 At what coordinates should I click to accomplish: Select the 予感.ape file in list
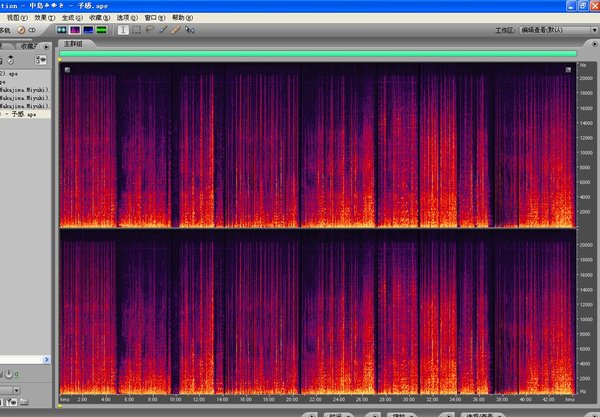pyautogui.click(x=20, y=114)
